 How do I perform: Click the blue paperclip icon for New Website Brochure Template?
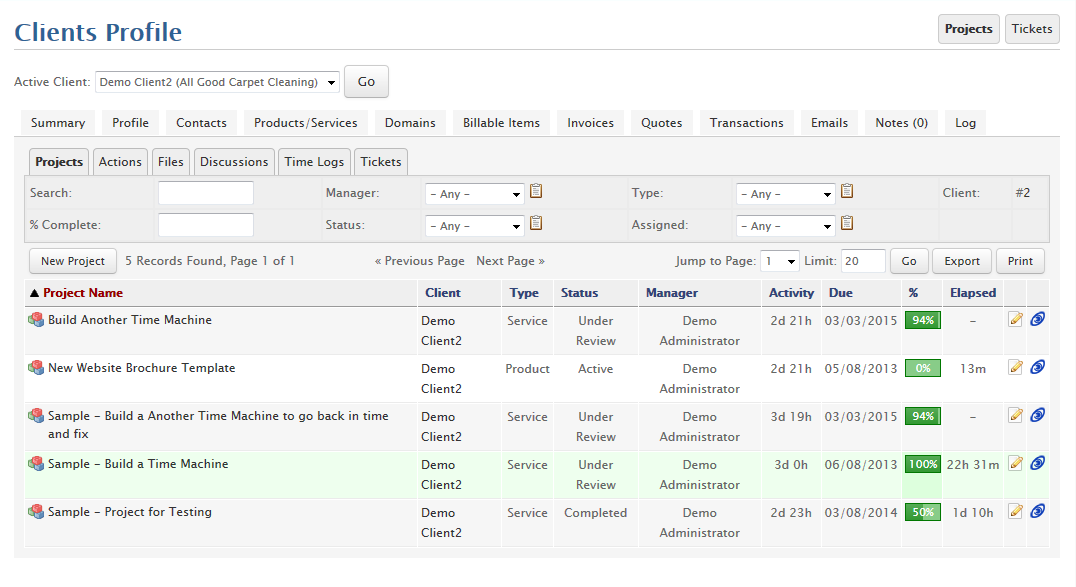click(x=1037, y=367)
